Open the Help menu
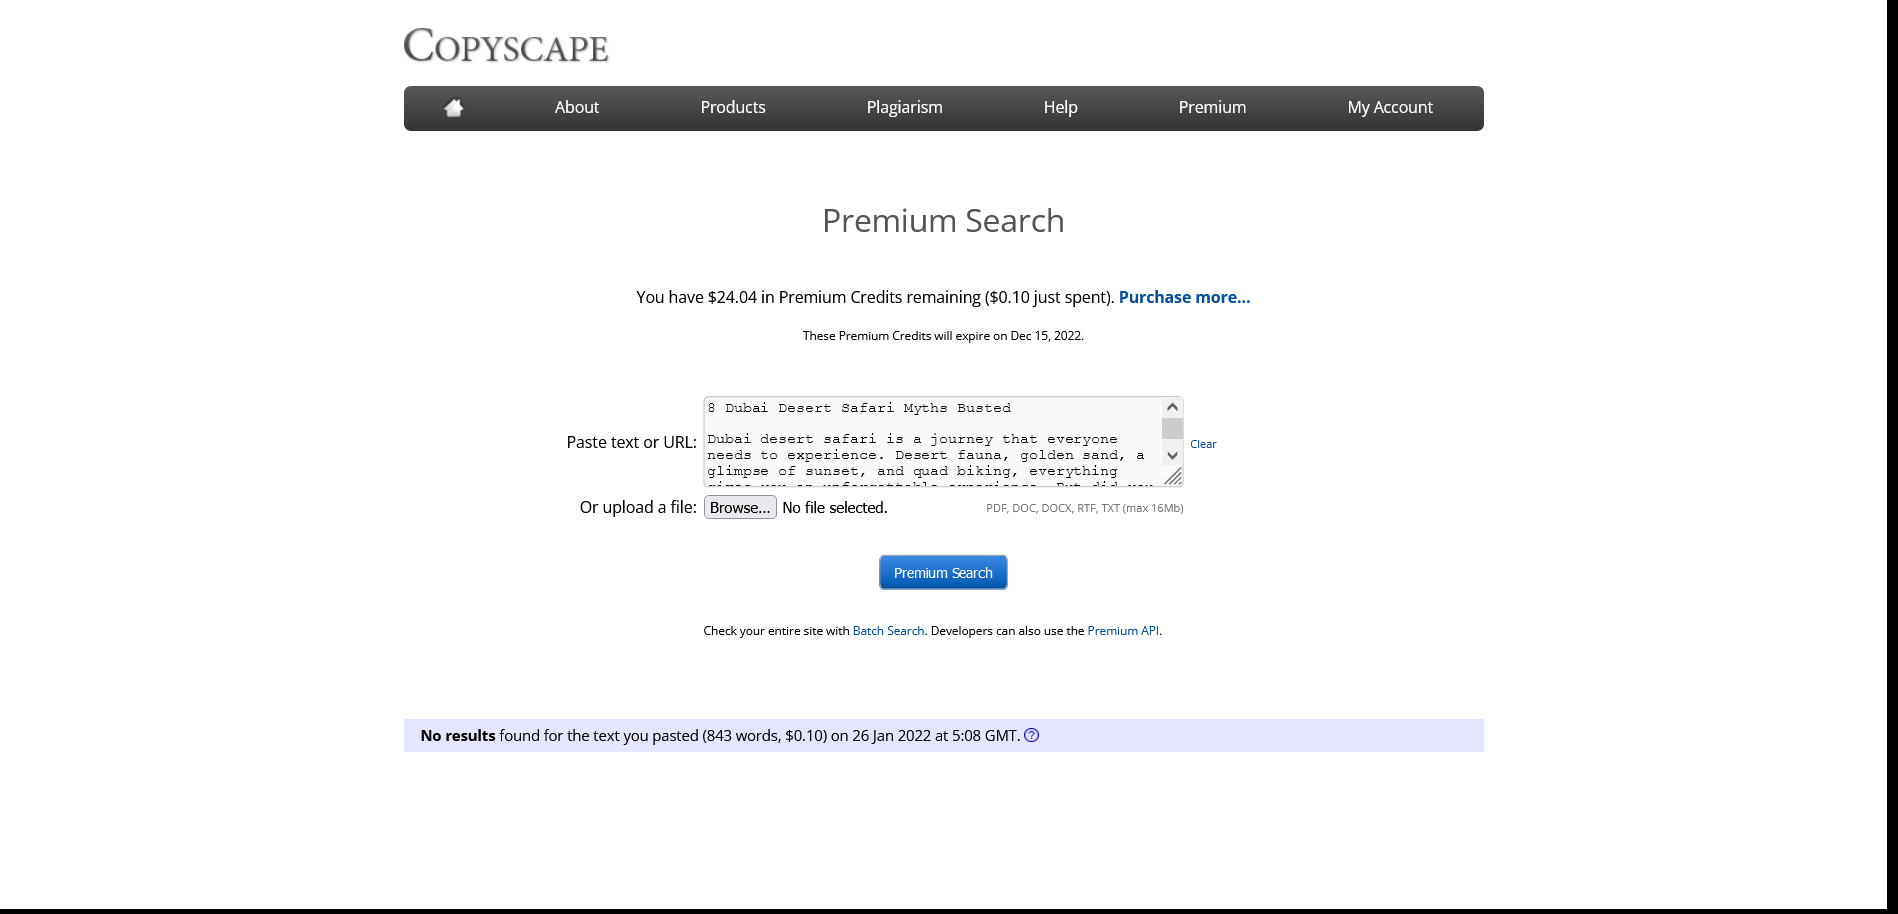Screen dimensions: 1898x914 tap(1061, 107)
